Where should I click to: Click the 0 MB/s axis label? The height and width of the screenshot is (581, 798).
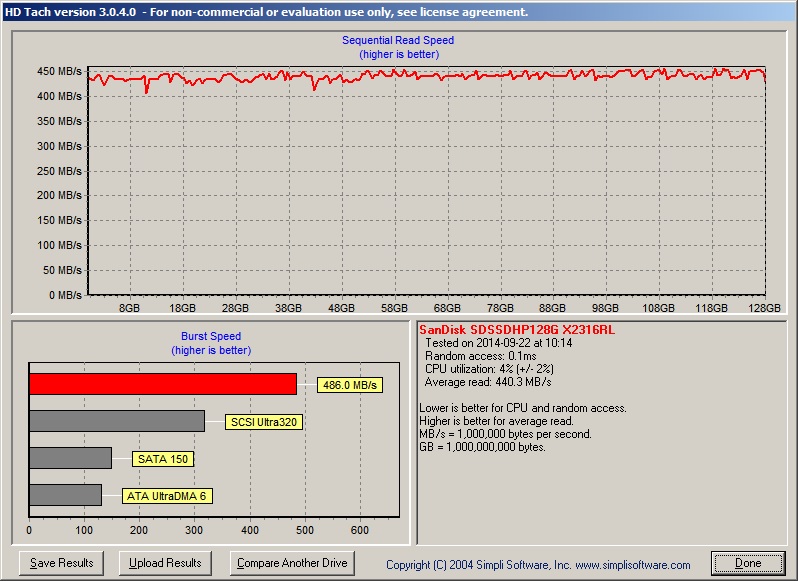click(65, 295)
